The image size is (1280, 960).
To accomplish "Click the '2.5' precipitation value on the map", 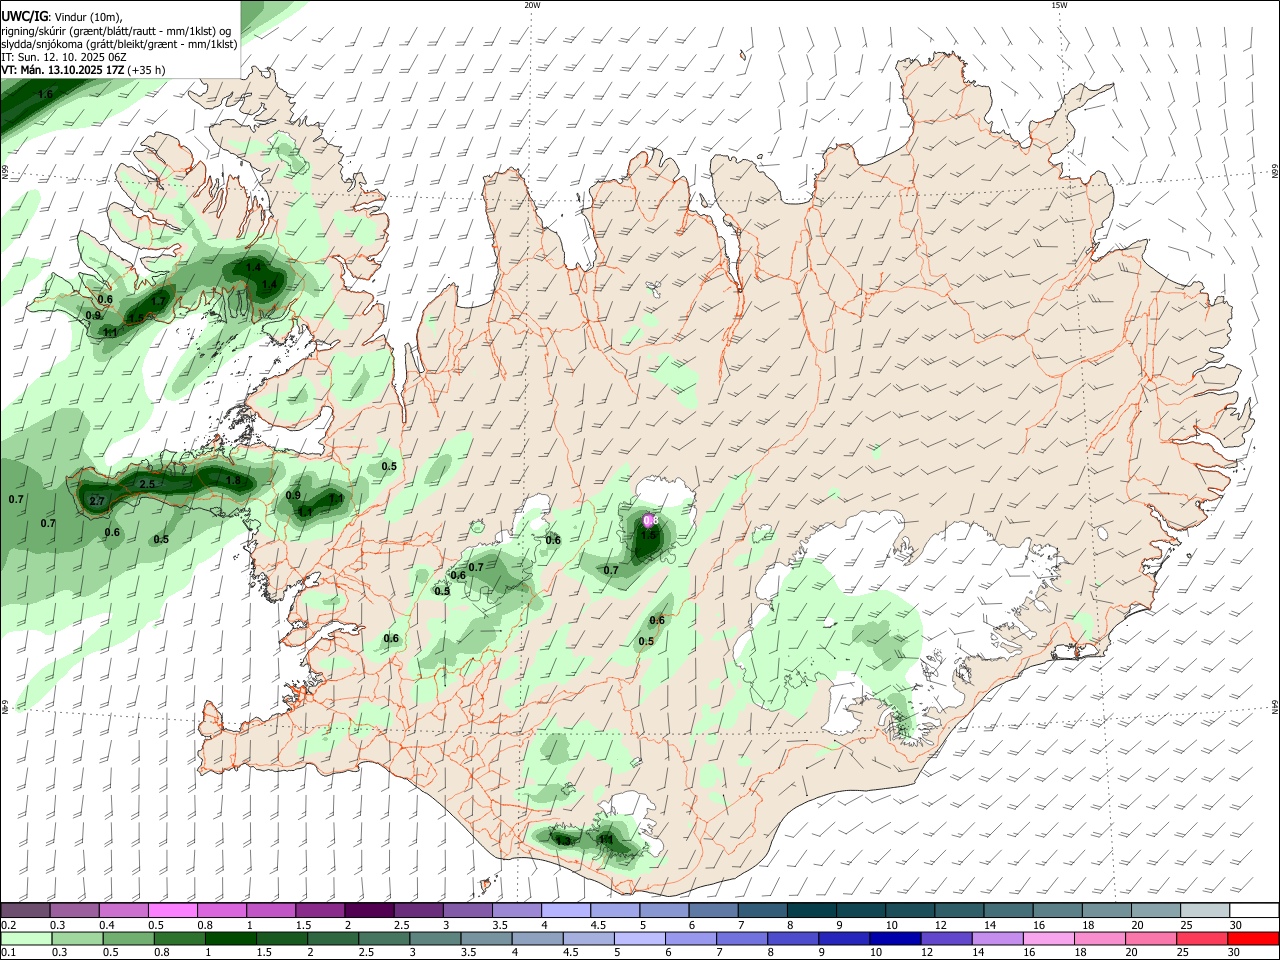I will [147, 484].
